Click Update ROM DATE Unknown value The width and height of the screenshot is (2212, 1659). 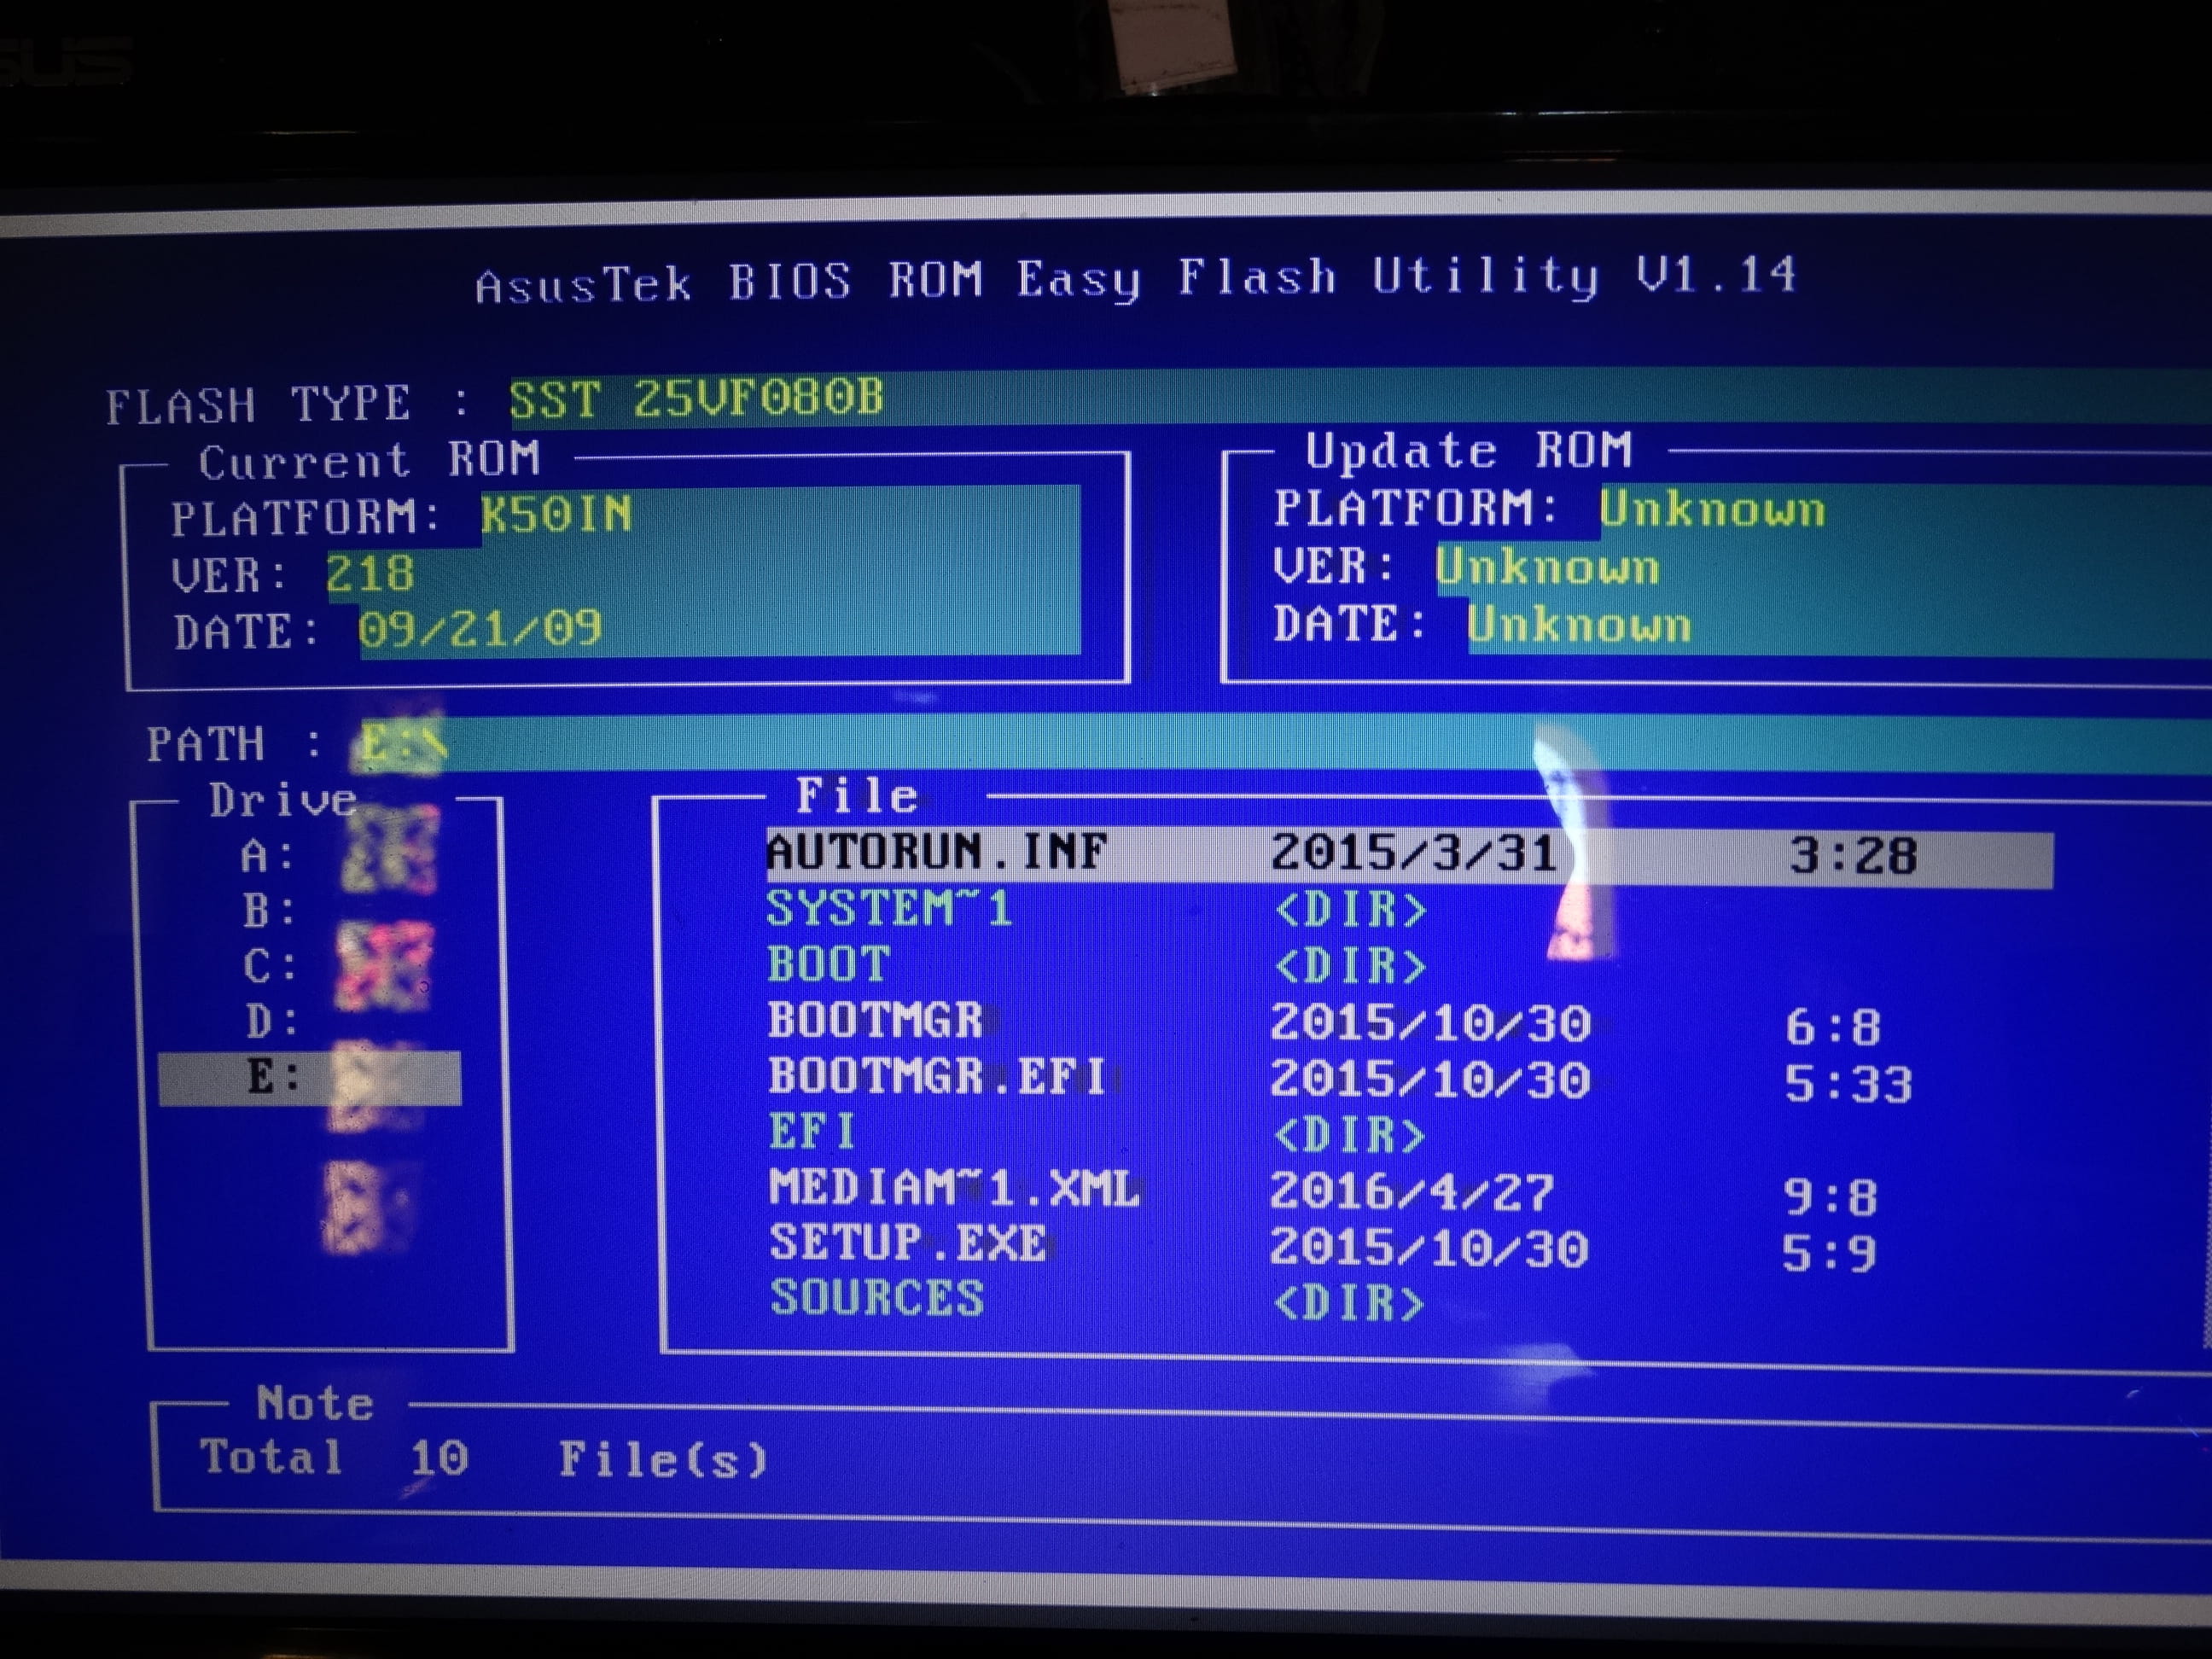pyautogui.click(x=1579, y=626)
